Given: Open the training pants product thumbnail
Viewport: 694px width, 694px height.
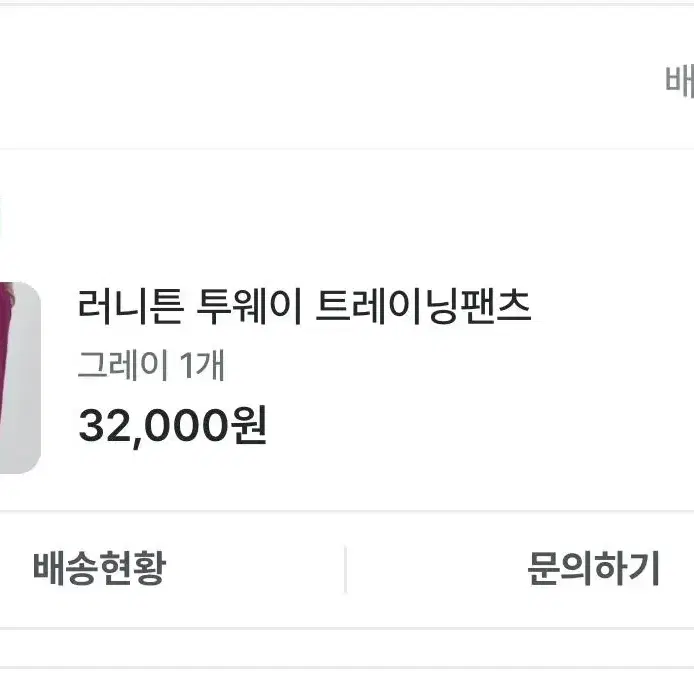Looking at the screenshot, I should click(20, 378).
